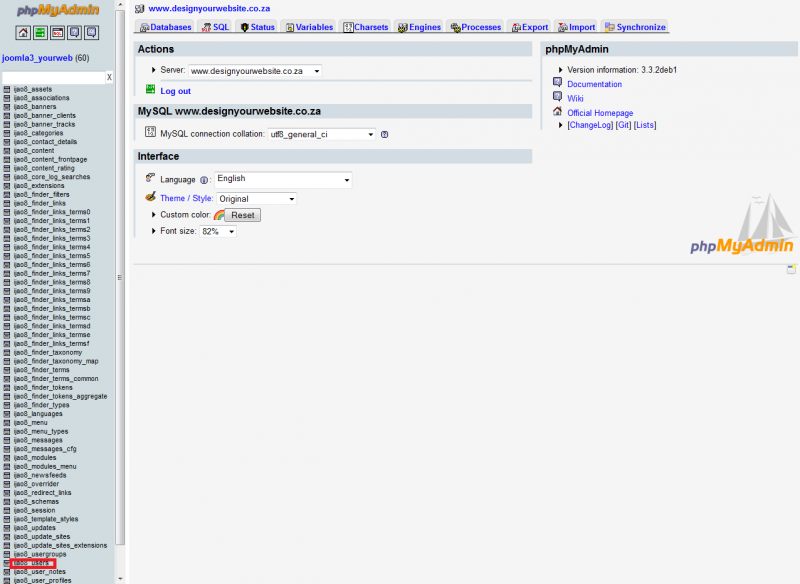The height and width of the screenshot is (584, 800).
Task: Open the rainbow custom color picker icon
Action: (x=219, y=215)
